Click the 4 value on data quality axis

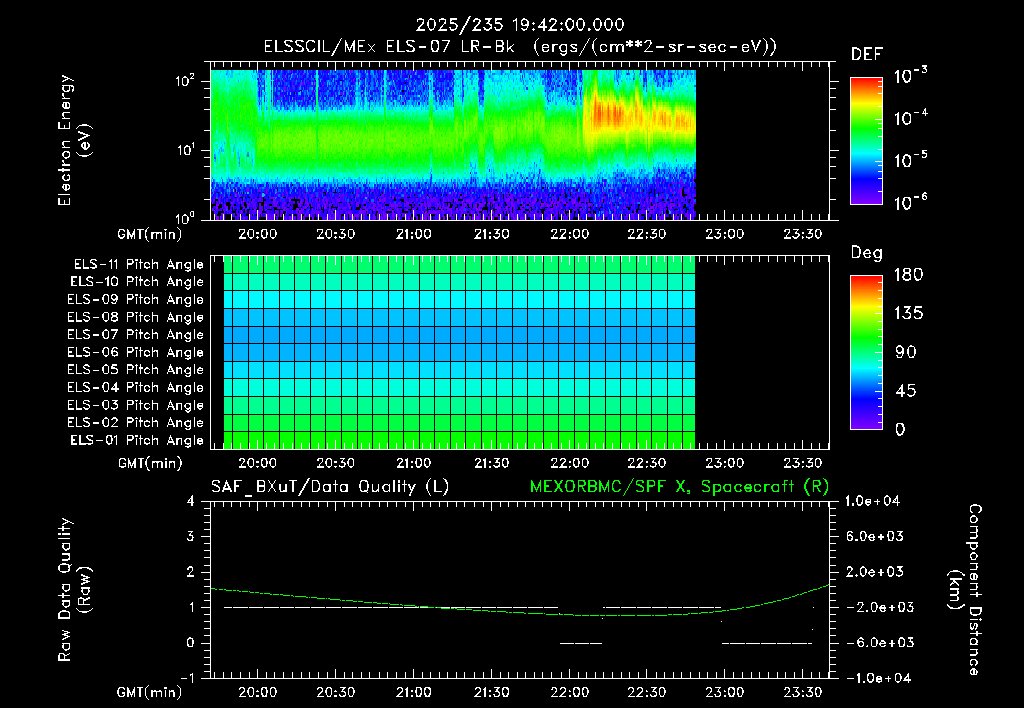click(x=191, y=501)
